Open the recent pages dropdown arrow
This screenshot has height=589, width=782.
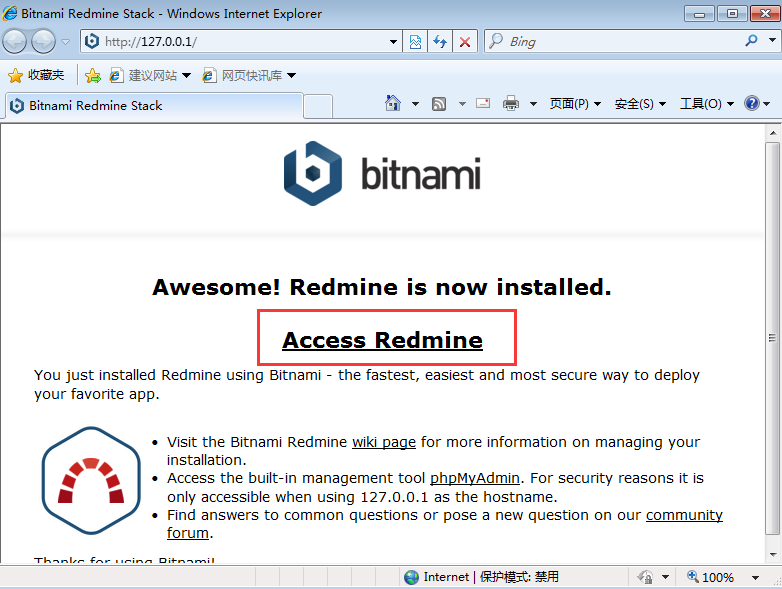pyautogui.click(x=65, y=42)
